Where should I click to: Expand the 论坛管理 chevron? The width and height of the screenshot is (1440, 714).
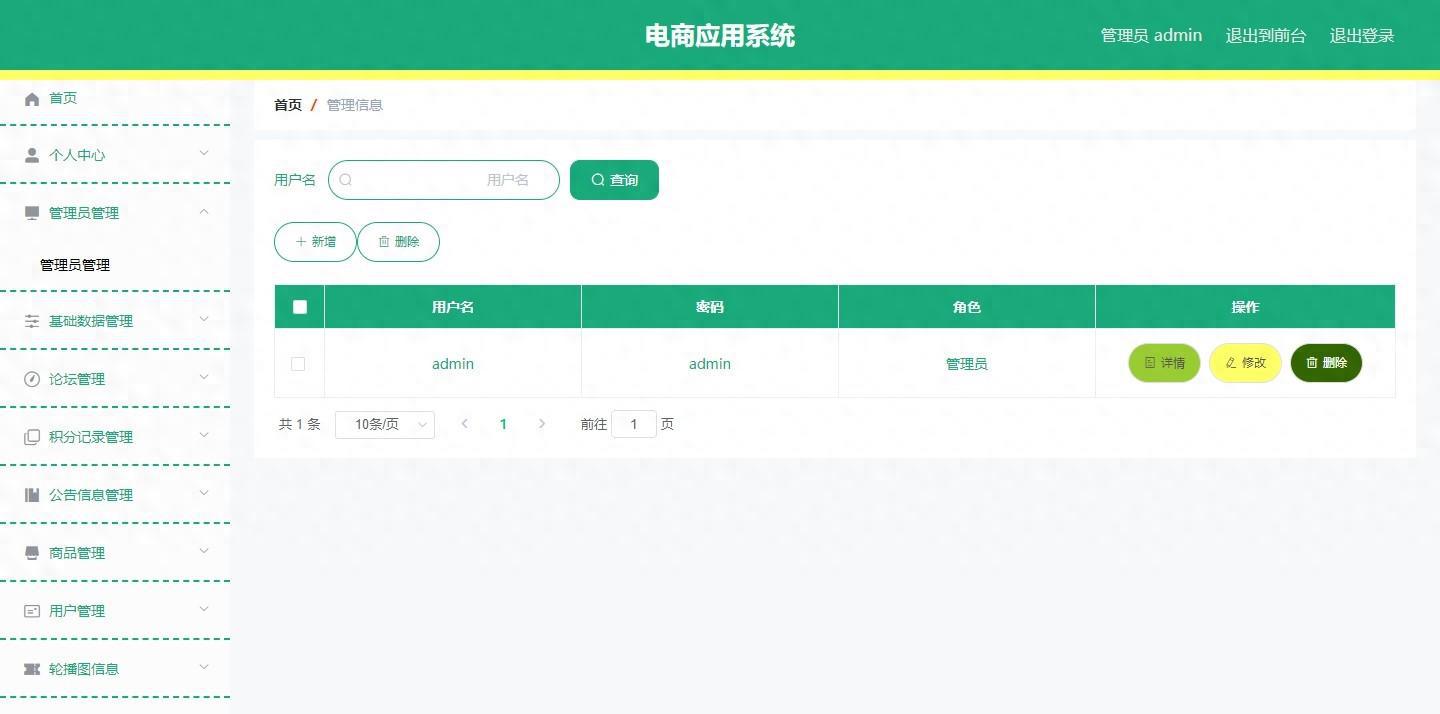pyautogui.click(x=204, y=377)
